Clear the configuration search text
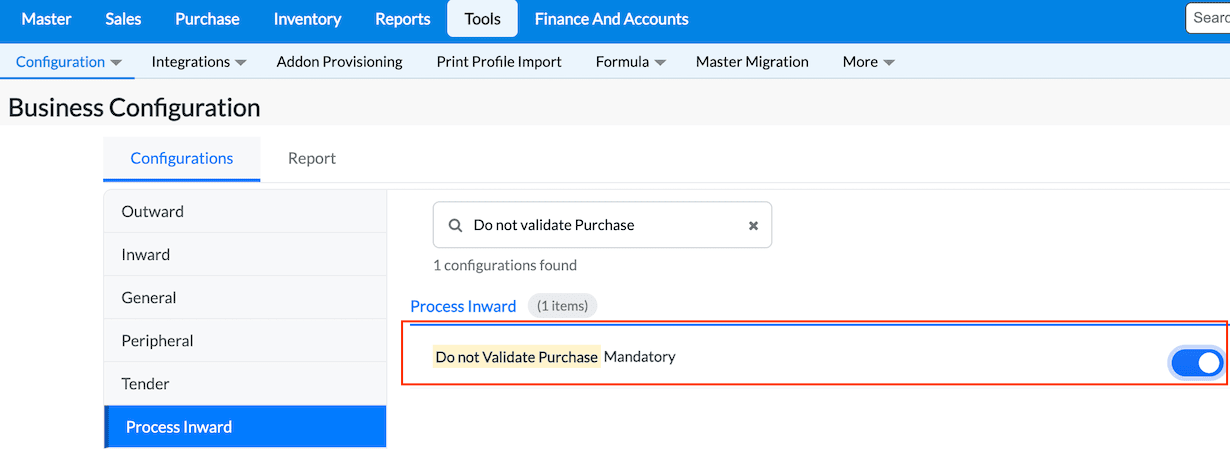Screen dimensions: 1230x449 754,226
